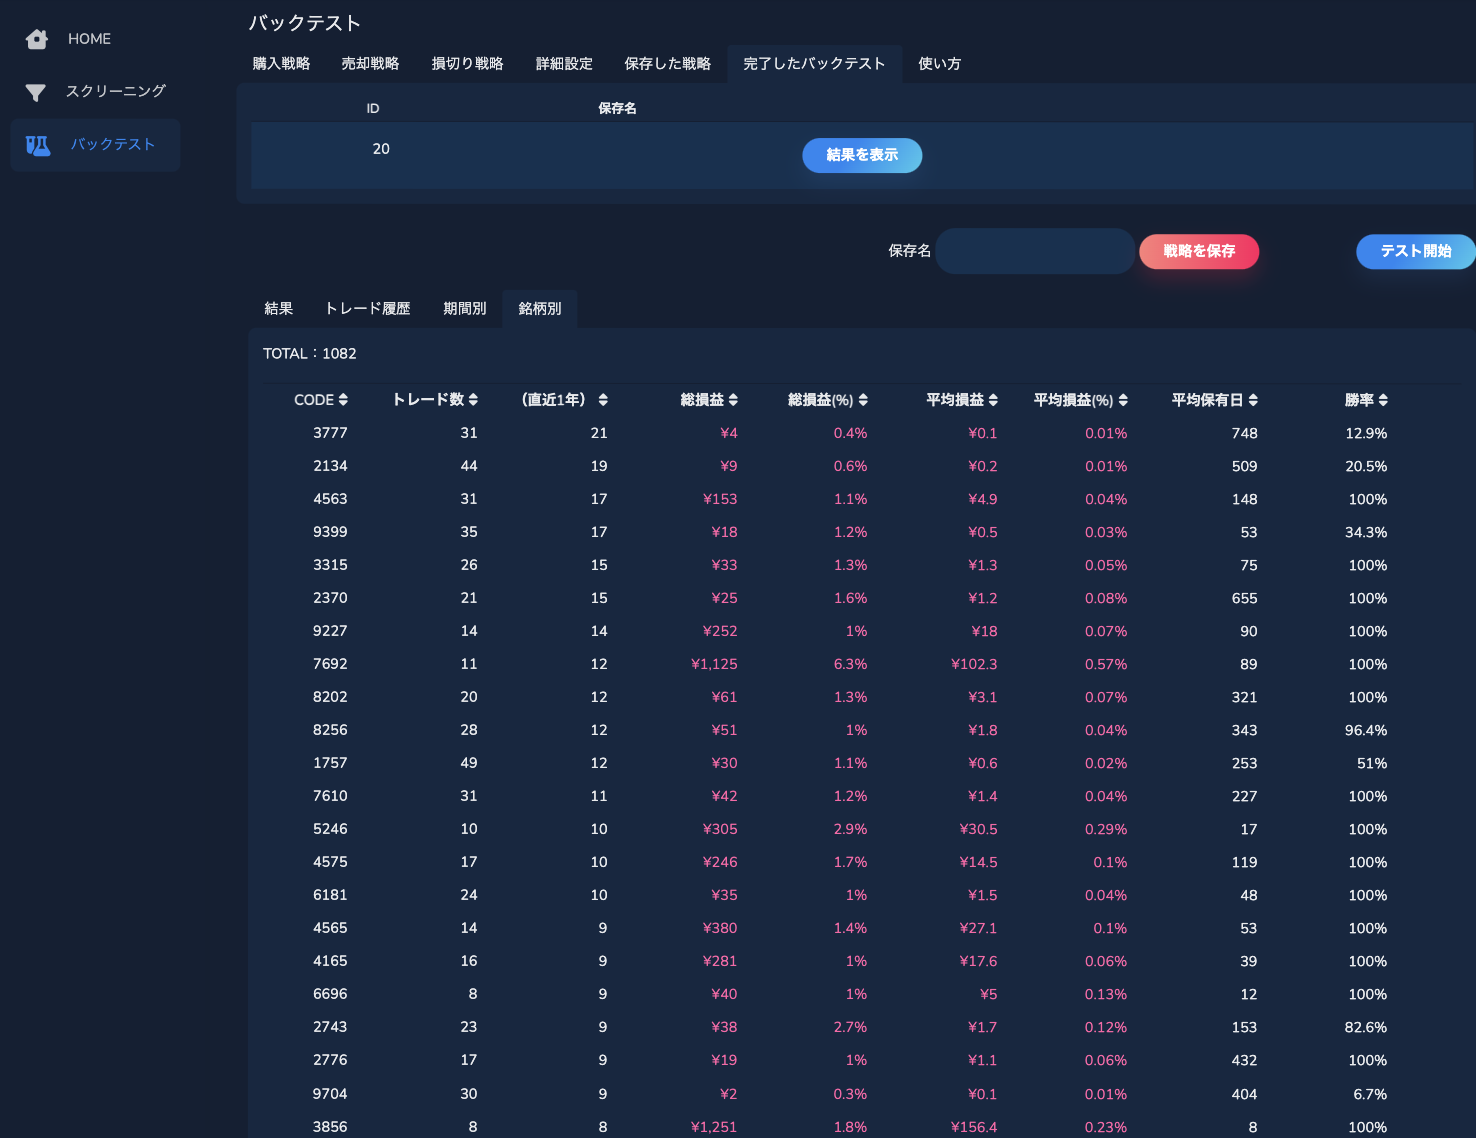Switch to the 詳細設定 tab
Viewport: 1476px width, 1138px height.
[x=564, y=64]
